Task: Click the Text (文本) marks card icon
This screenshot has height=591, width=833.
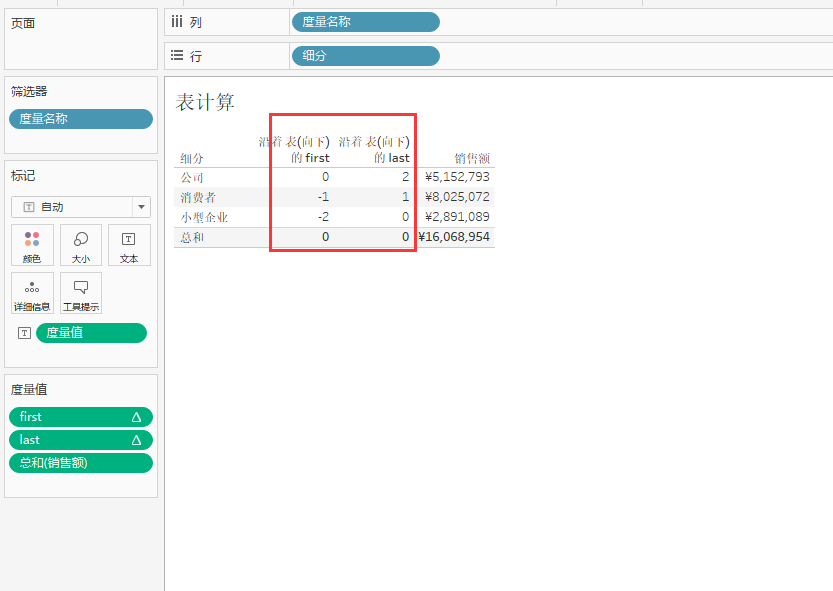Action: [x=129, y=244]
